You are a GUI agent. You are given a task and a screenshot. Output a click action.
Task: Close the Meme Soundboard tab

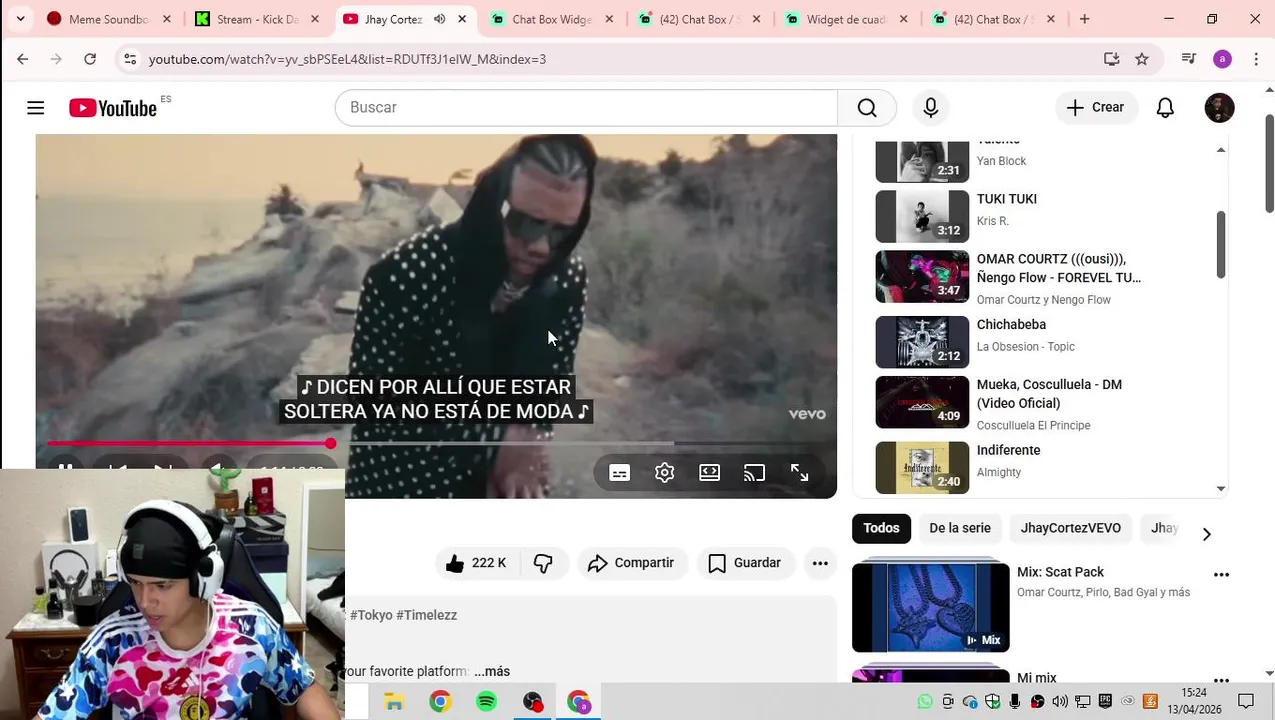tap(167, 19)
